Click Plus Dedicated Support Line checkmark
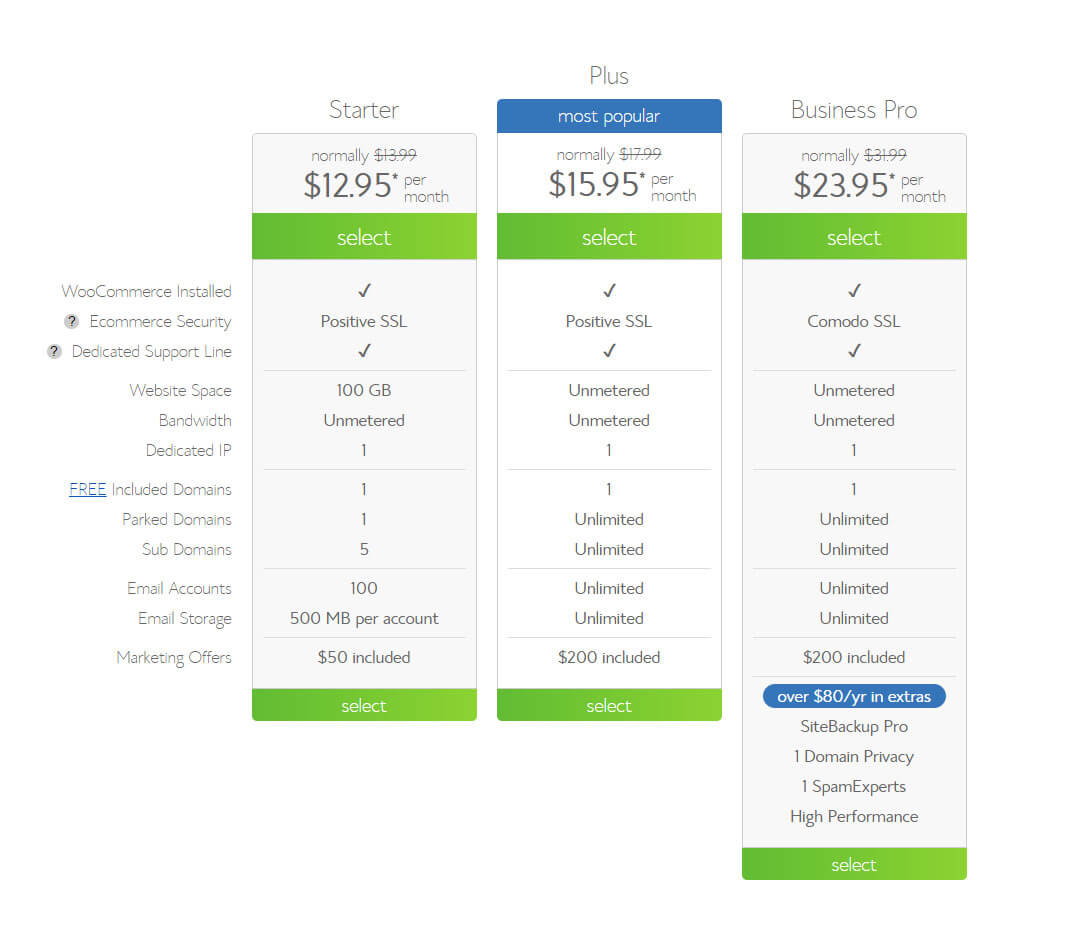Viewport: 1069px width, 939px height. [x=609, y=351]
